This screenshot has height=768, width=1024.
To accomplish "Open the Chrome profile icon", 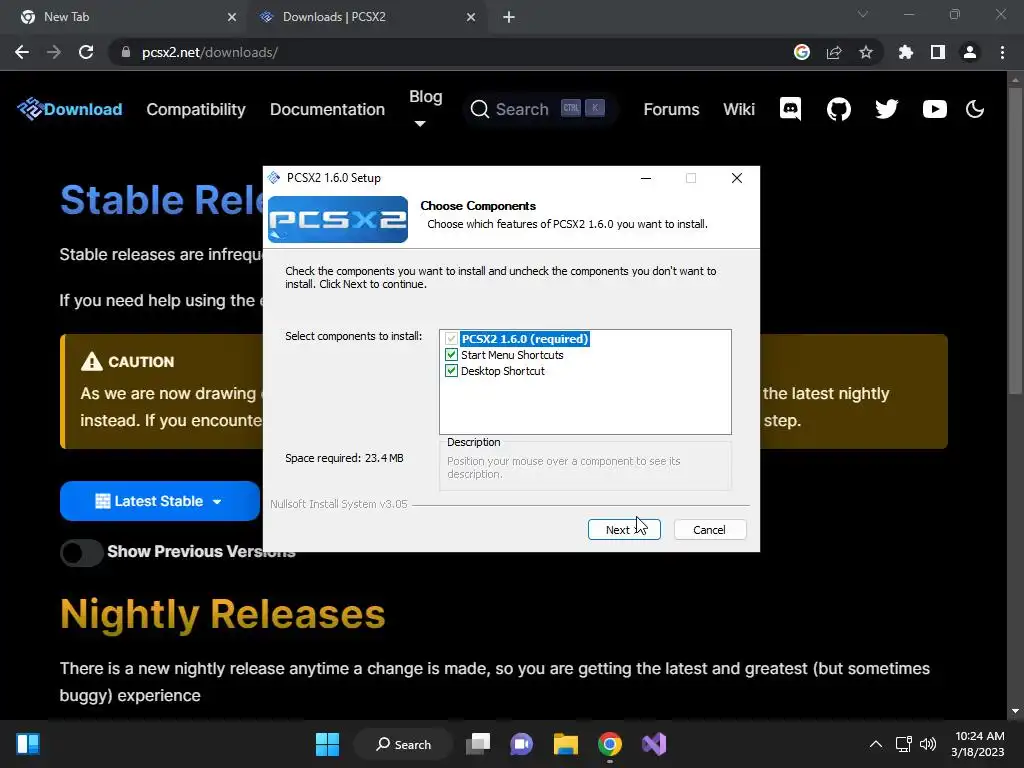I will tap(970, 52).
